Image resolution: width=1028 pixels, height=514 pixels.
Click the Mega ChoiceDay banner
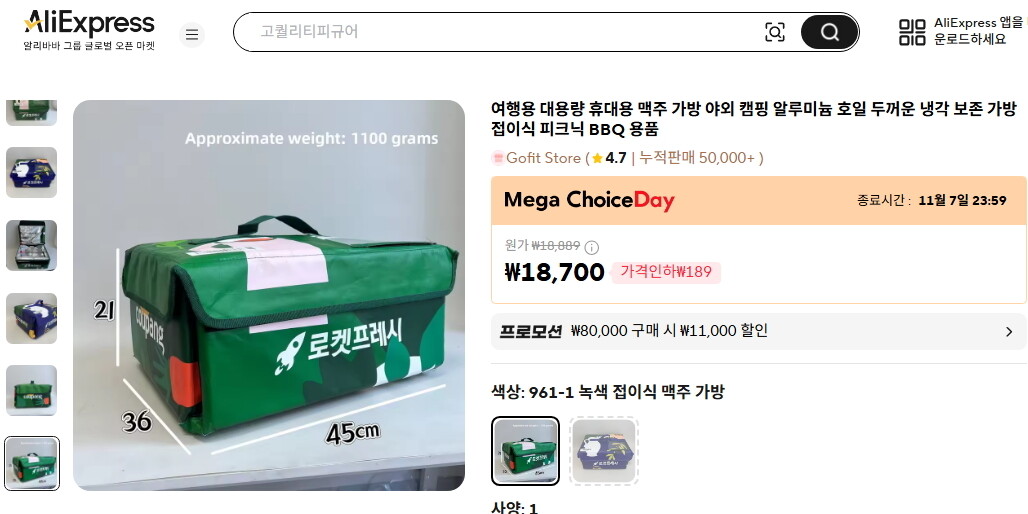(759, 201)
